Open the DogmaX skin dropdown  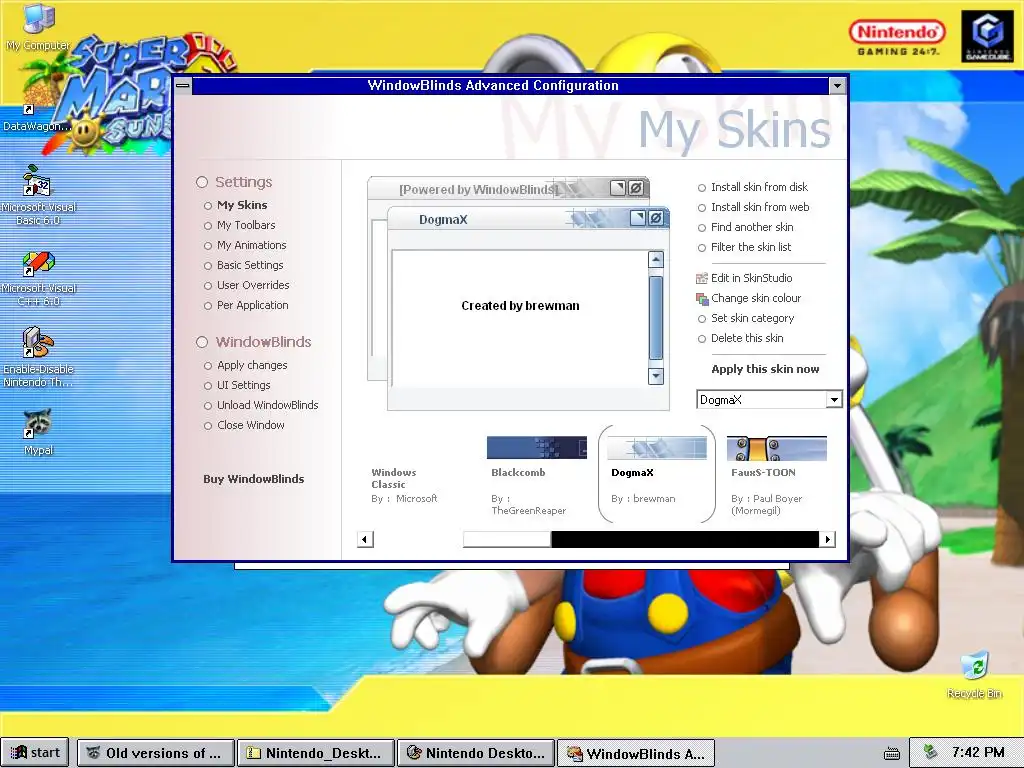click(834, 400)
